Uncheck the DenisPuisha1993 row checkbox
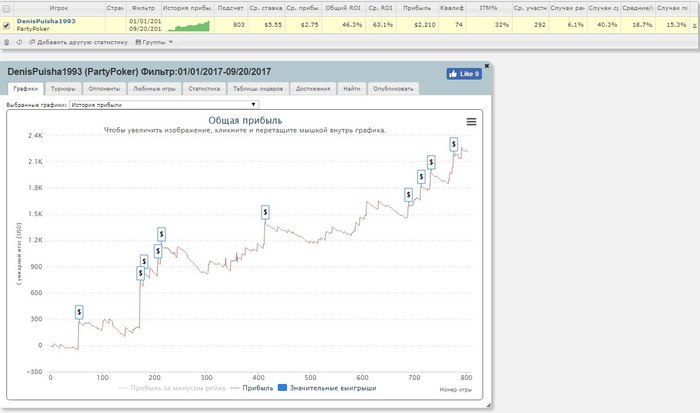 point(6,25)
